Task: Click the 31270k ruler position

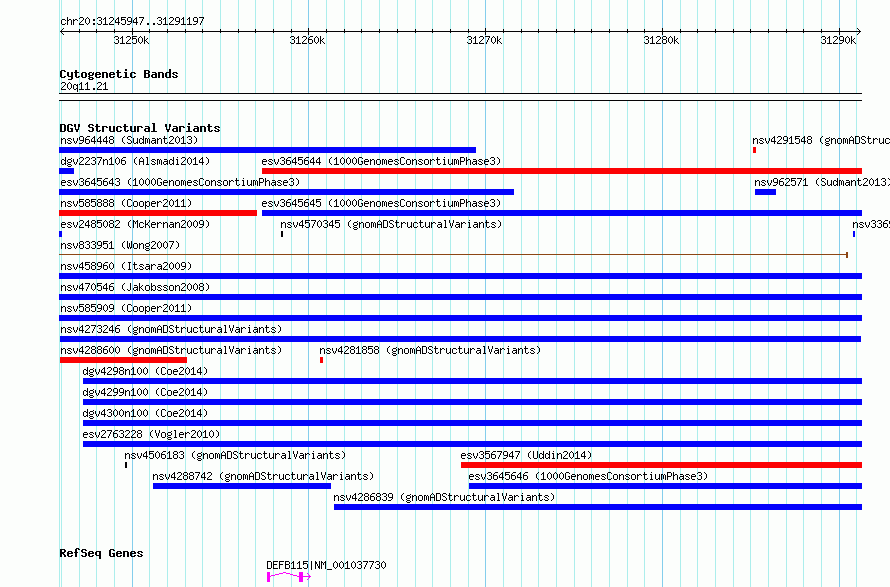Action: pyautogui.click(x=484, y=40)
